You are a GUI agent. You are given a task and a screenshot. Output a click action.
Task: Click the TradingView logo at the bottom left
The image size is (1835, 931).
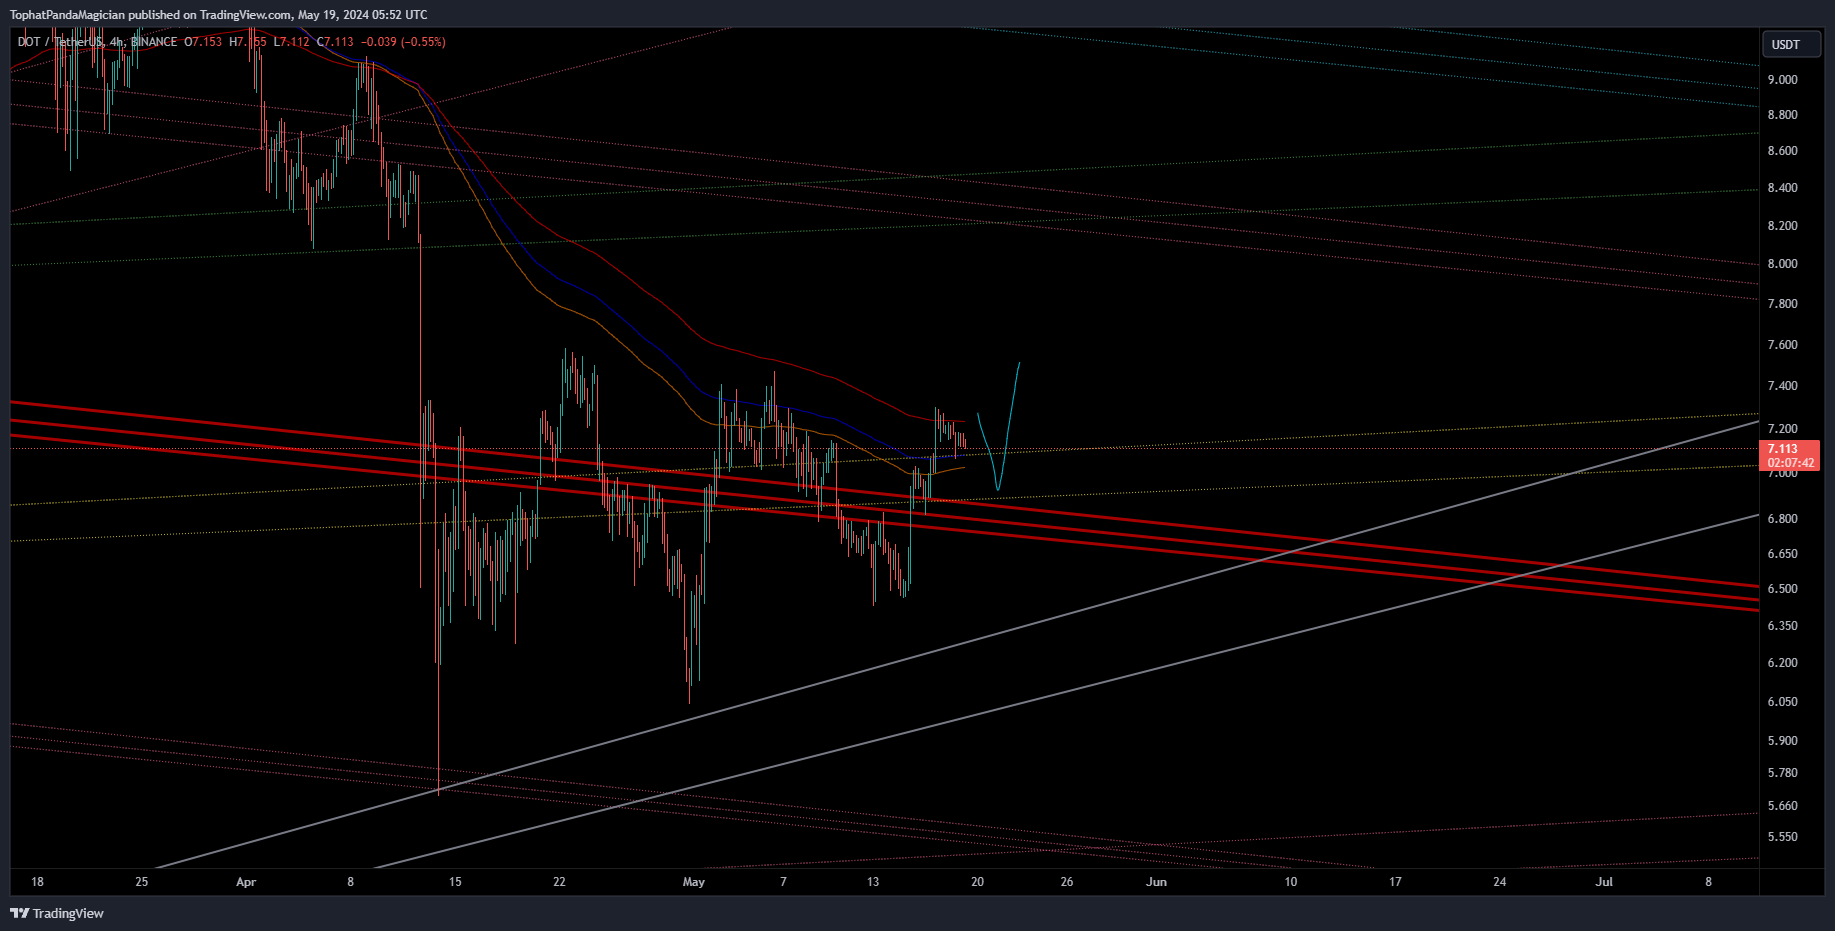tap(57, 913)
